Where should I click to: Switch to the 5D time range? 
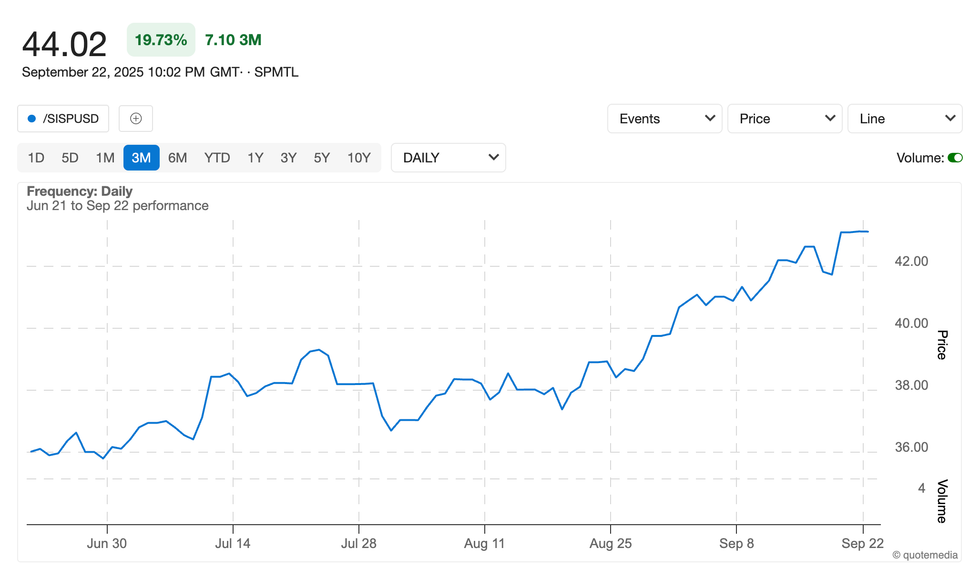[x=70, y=158]
